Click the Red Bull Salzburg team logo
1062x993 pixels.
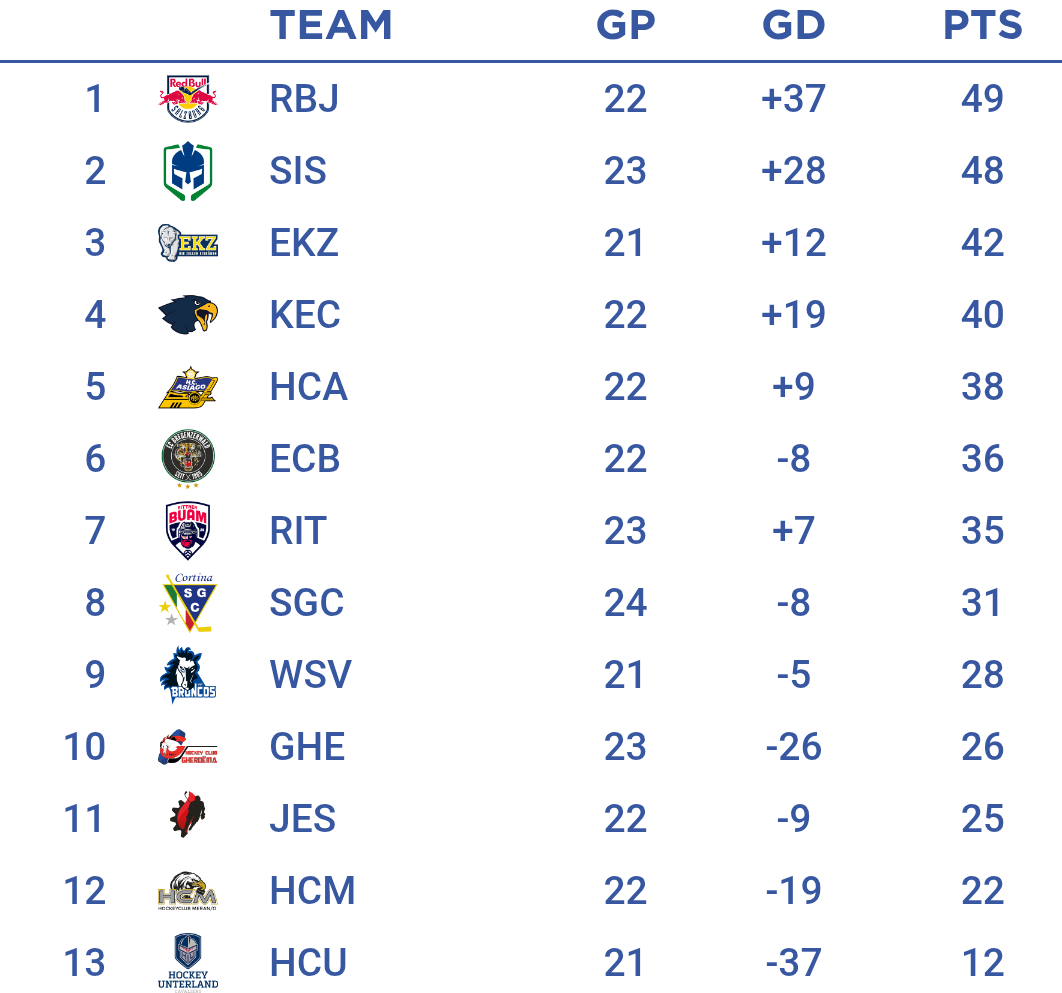pyautogui.click(x=188, y=99)
